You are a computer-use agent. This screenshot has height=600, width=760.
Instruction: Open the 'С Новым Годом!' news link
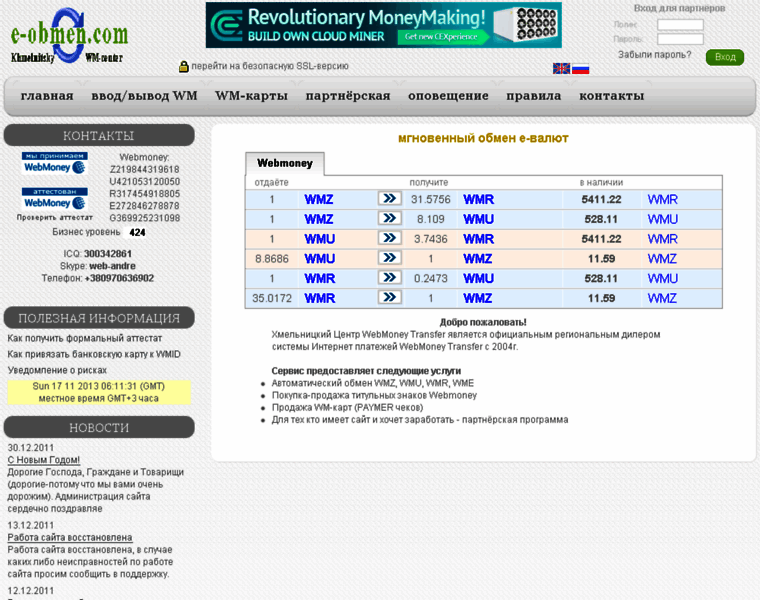[44, 460]
